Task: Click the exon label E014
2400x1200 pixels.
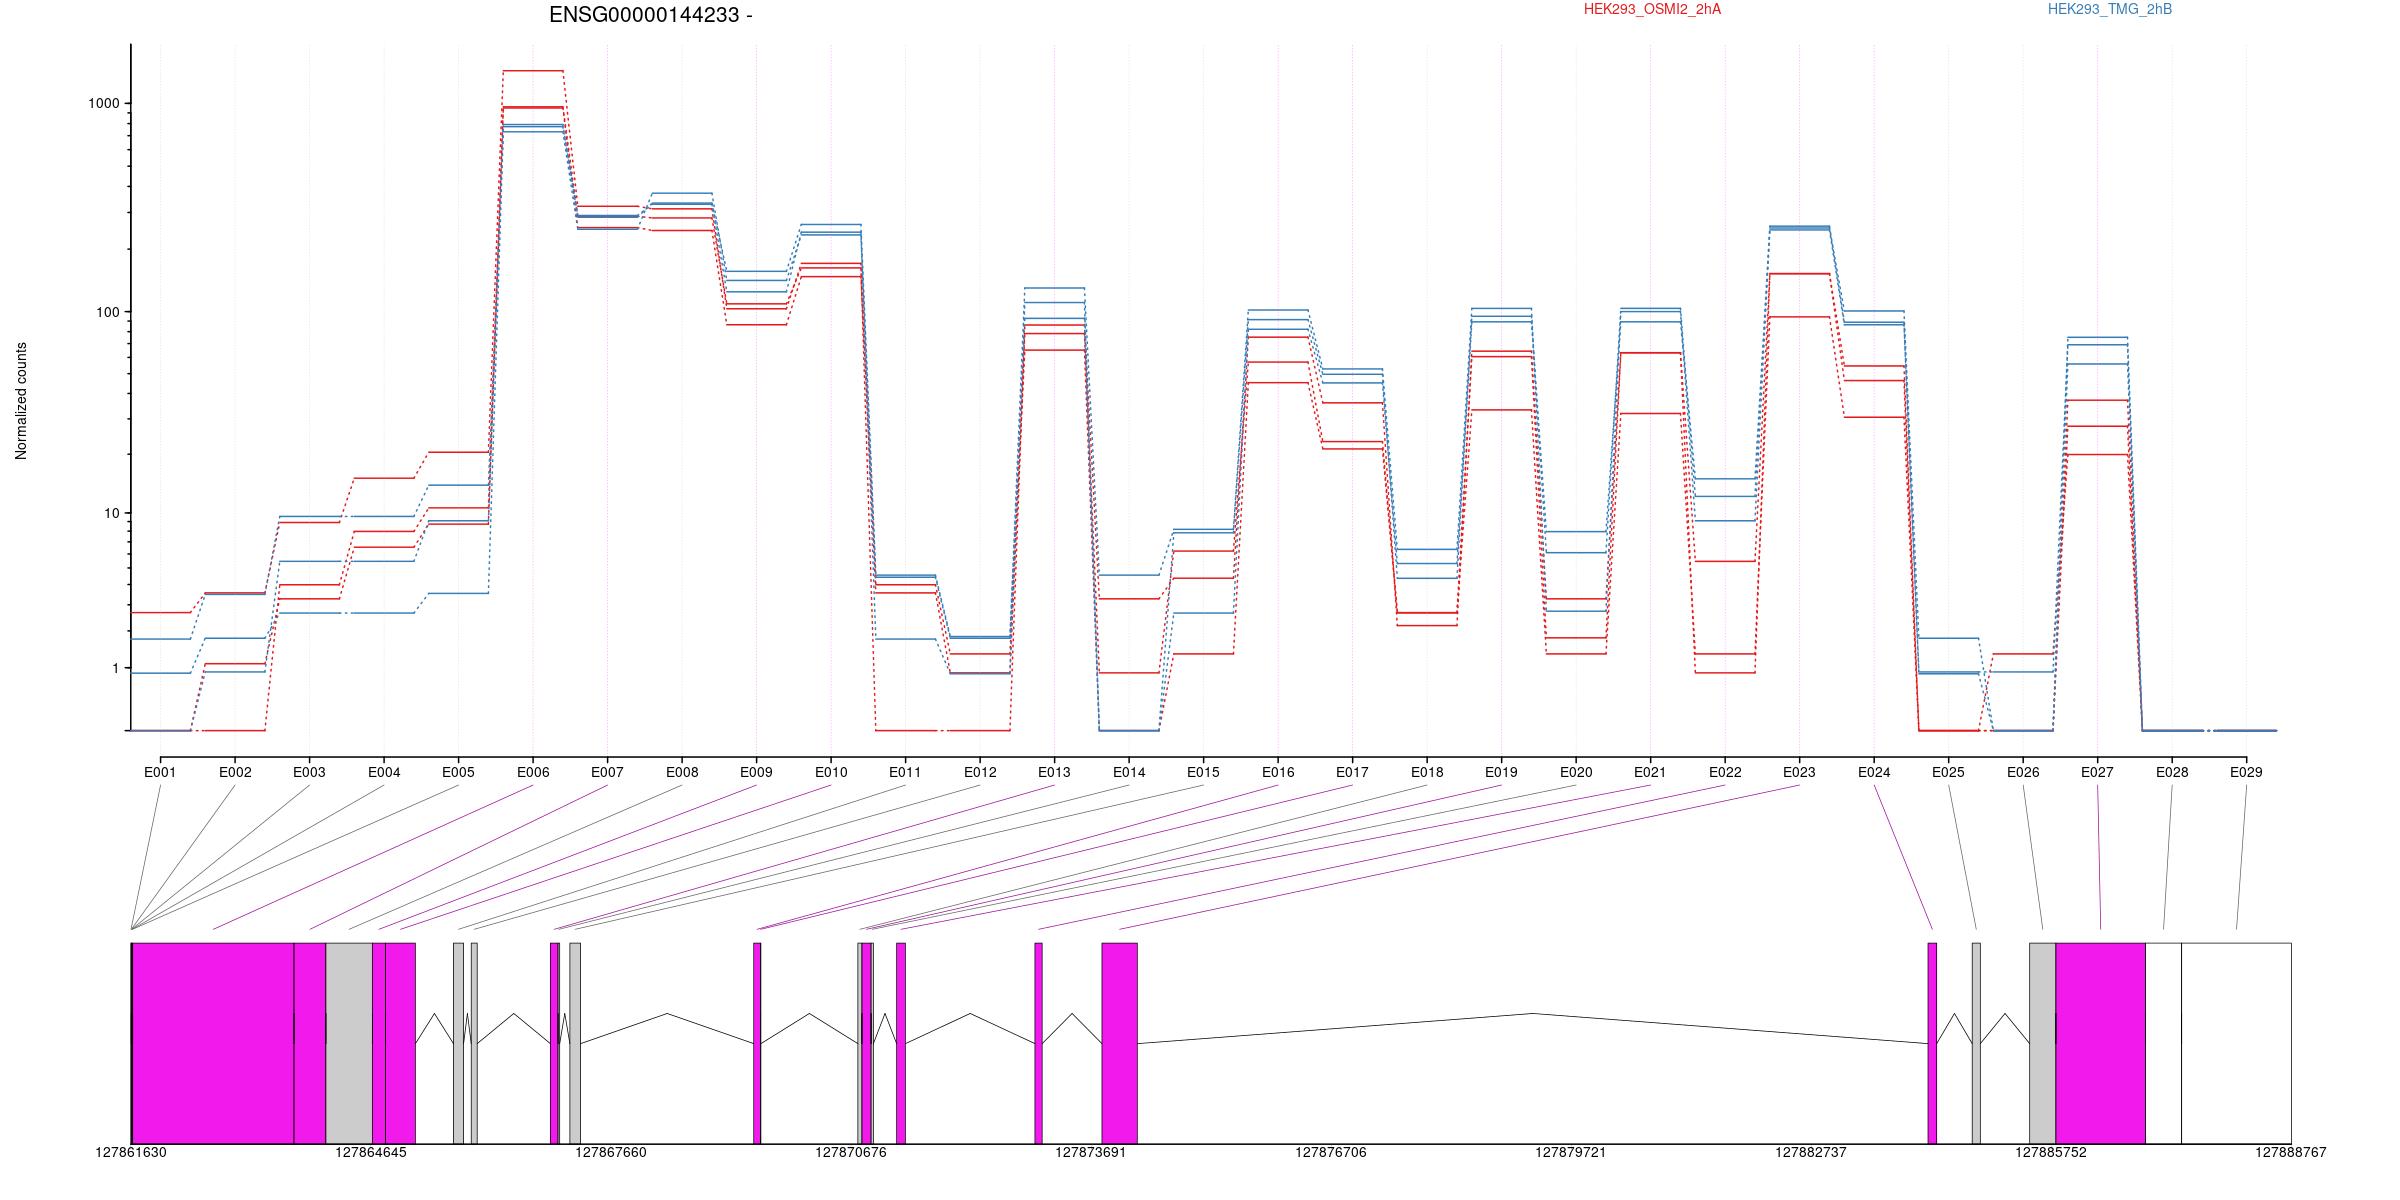Action: click(1129, 772)
